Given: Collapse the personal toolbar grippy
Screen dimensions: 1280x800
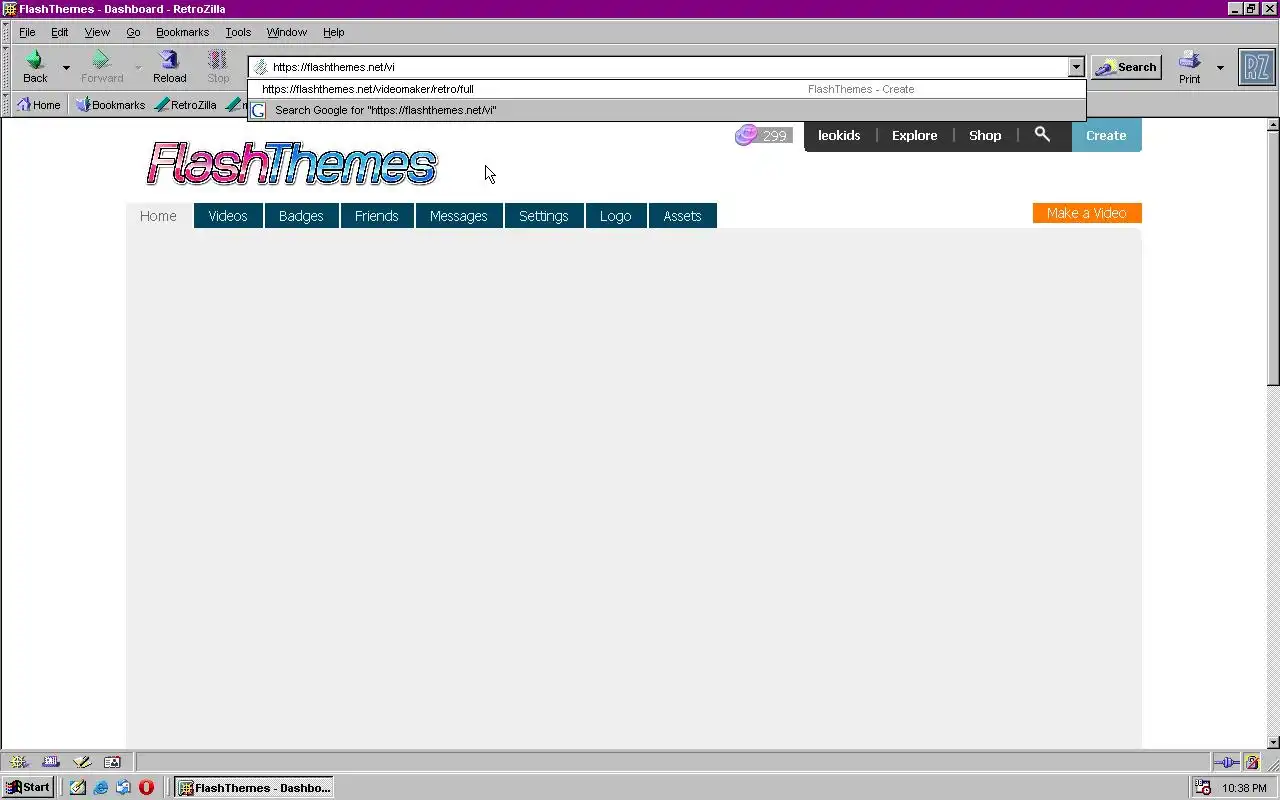Looking at the screenshot, I should coord(6,104).
